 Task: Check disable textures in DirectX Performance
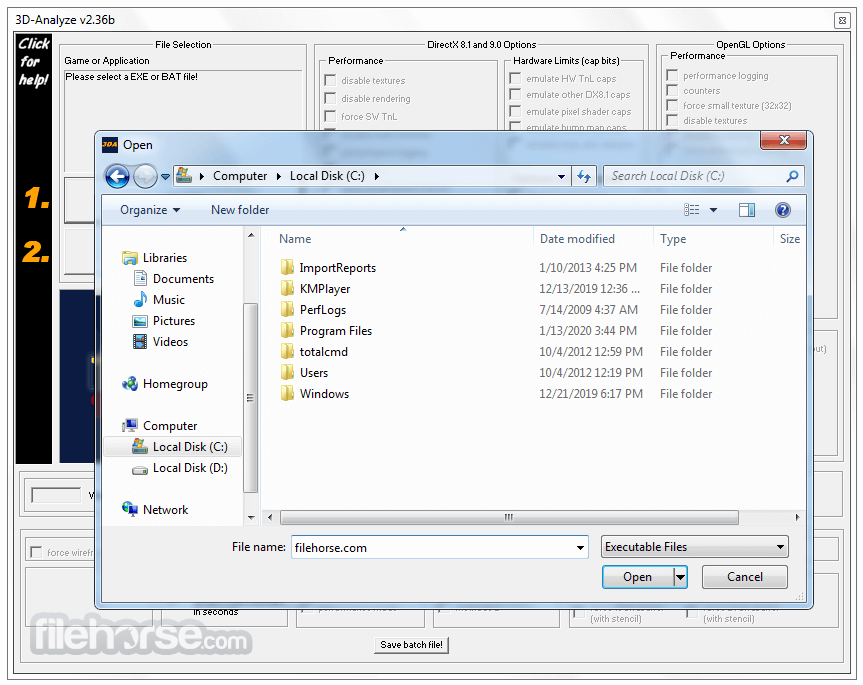(330, 80)
